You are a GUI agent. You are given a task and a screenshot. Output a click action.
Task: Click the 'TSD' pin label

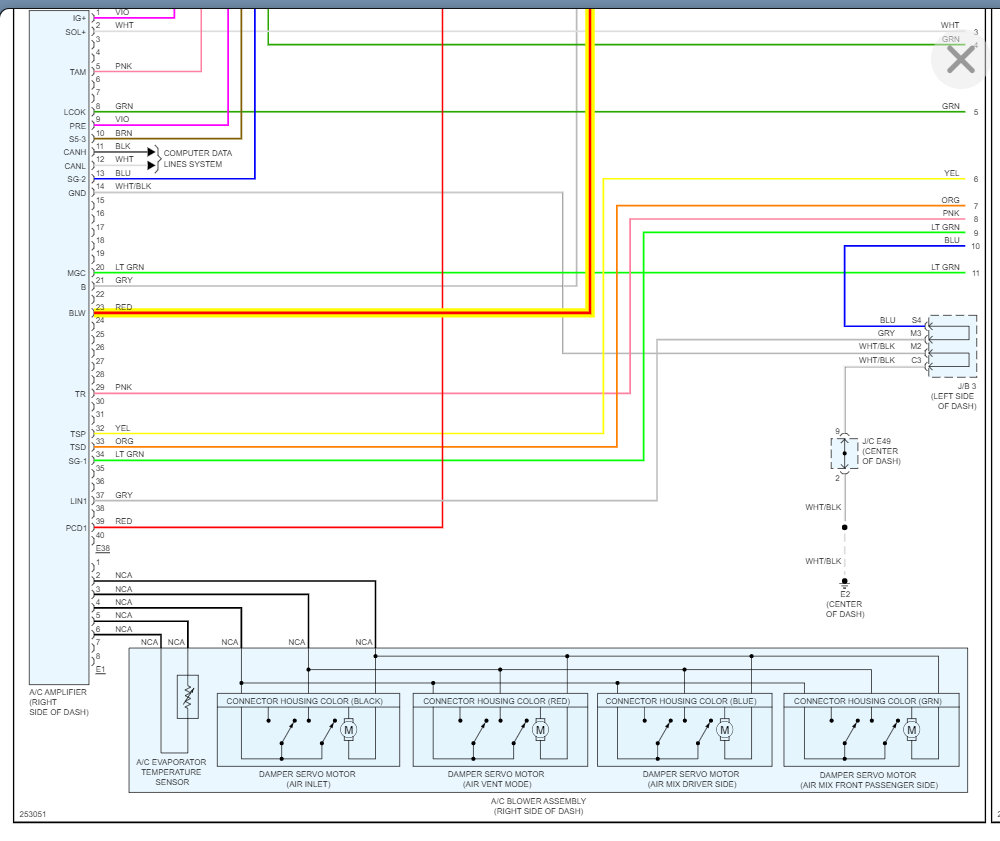(78, 447)
